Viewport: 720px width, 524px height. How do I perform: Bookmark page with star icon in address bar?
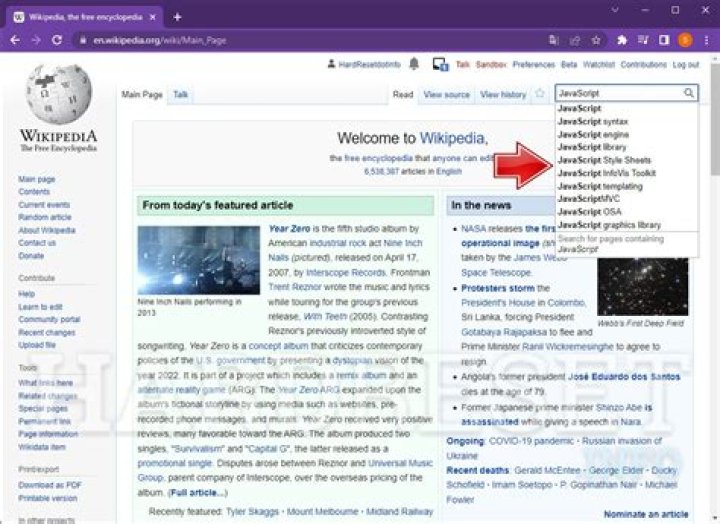coord(596,40)
